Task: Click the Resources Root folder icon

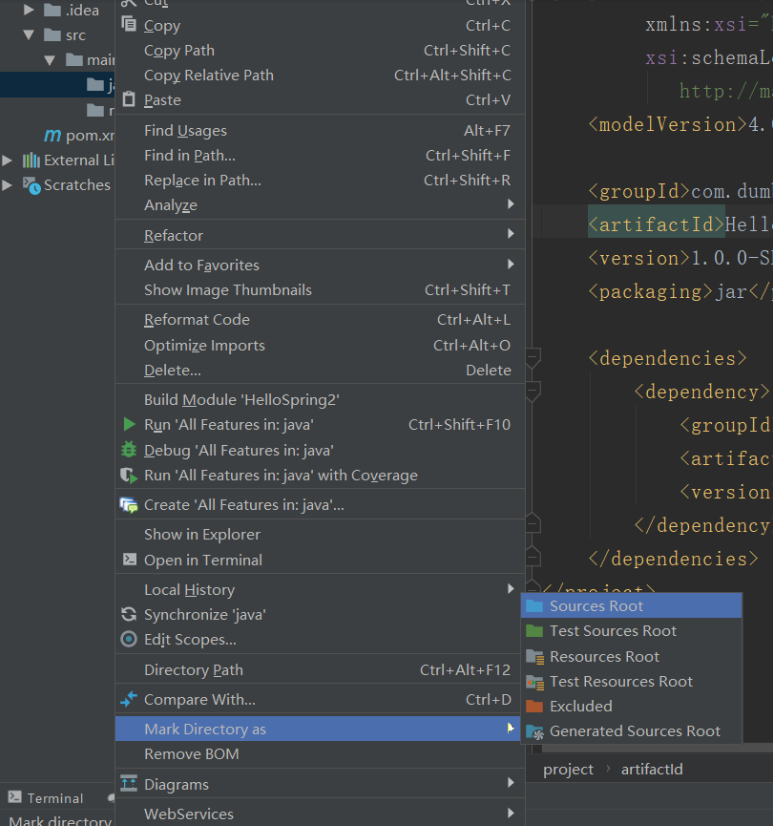Action: point(535,657)
